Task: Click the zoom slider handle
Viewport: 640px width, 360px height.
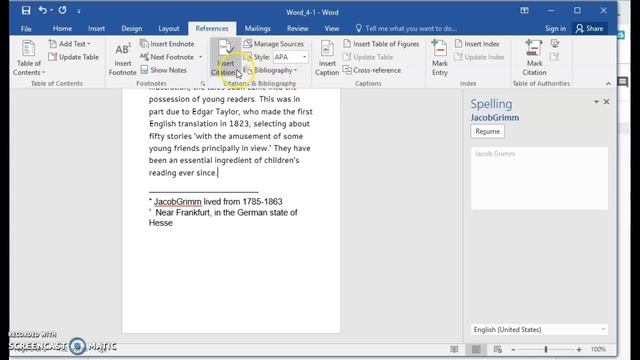Action: 546,349
